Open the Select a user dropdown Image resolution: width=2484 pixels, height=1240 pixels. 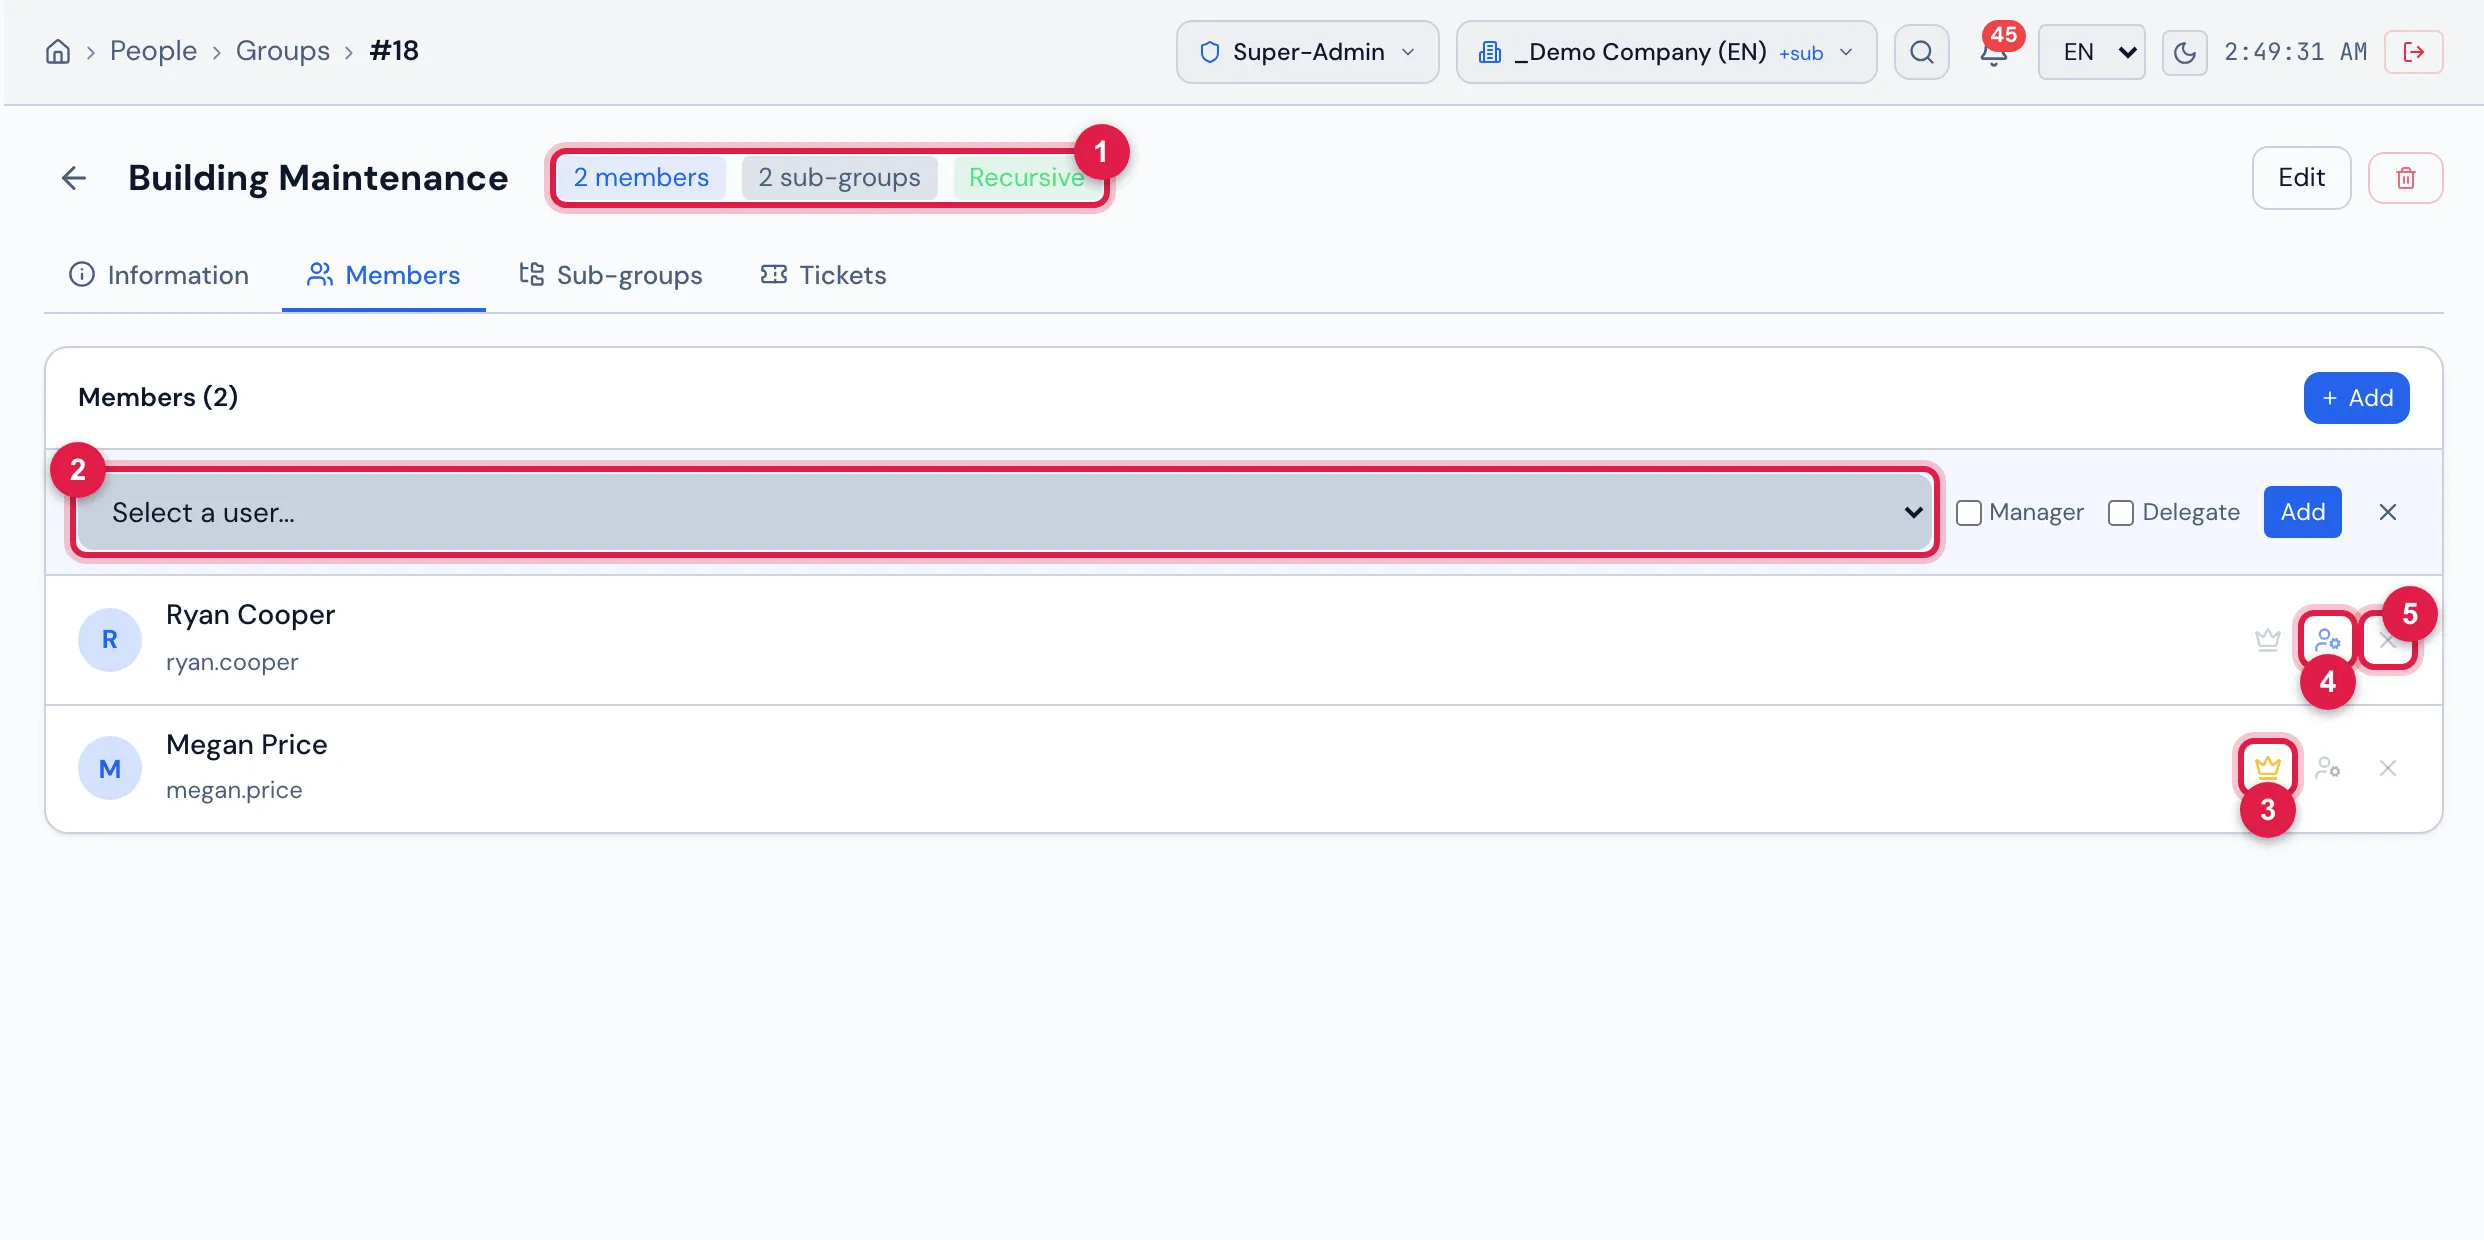click(1005, 512)
